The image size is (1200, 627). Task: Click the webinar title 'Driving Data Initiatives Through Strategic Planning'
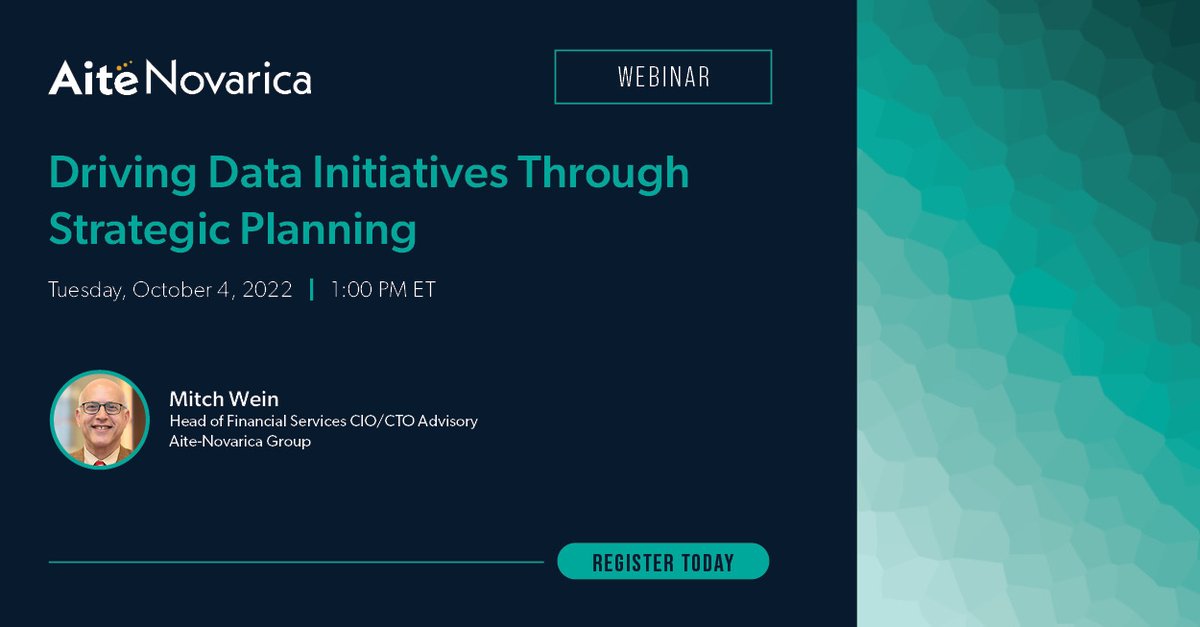[x=369, y=200]
